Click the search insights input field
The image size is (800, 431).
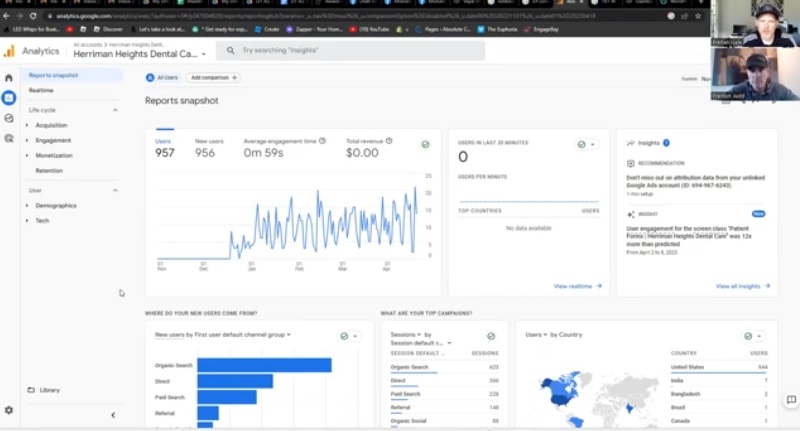pyautogui.click(x=351, y=50)
